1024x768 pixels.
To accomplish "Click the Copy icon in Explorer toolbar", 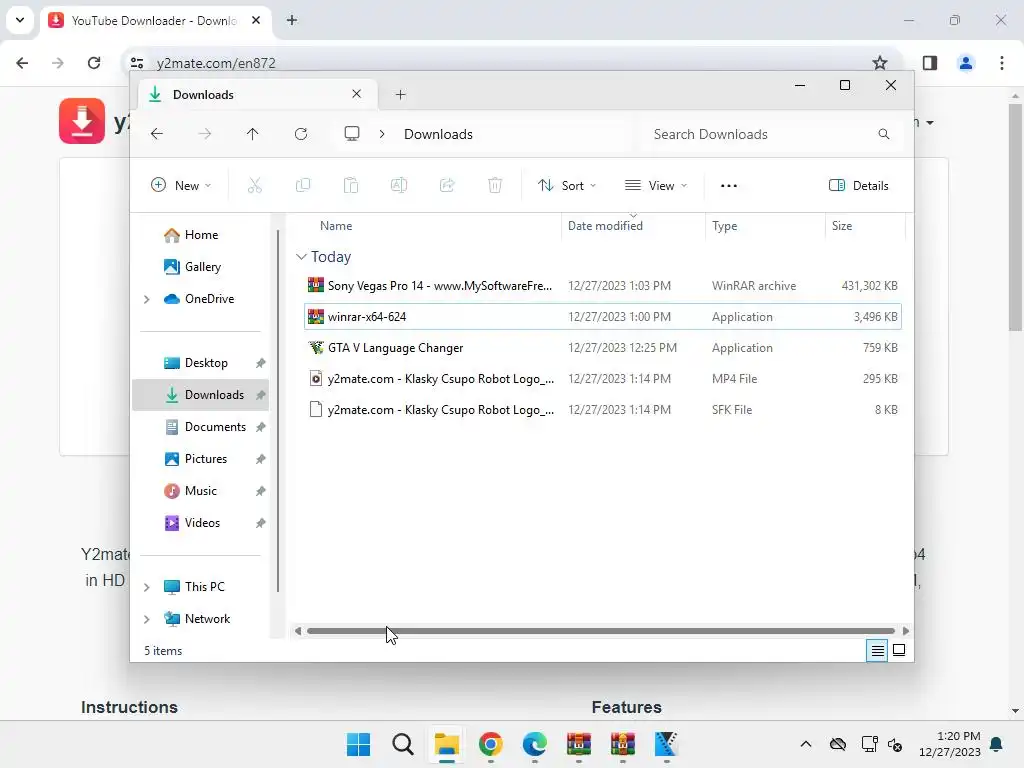I will click(303, 185).
